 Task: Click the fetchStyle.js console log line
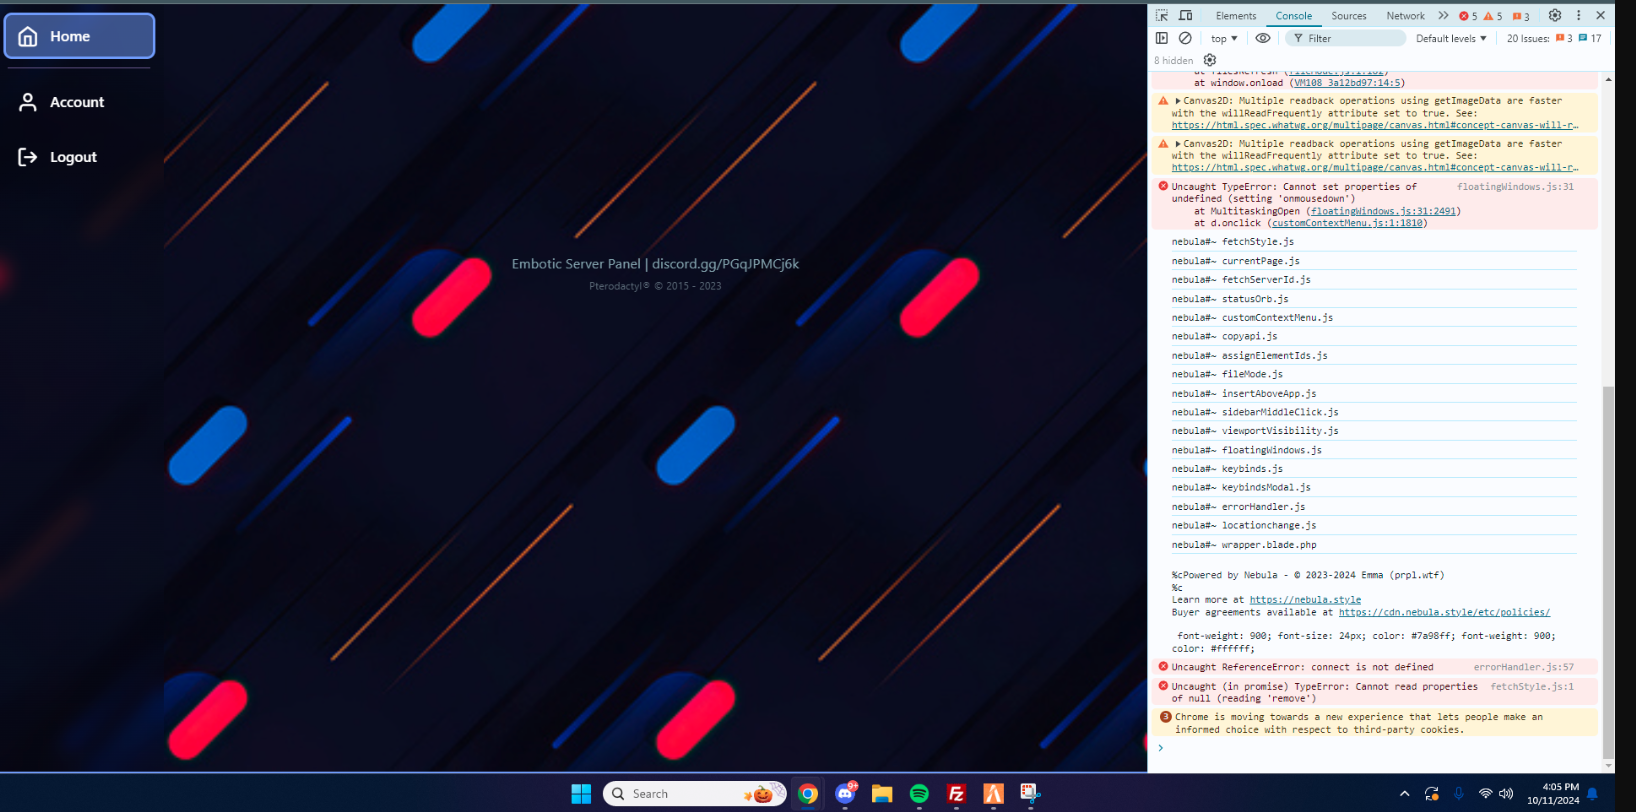tap(1374, 242)
